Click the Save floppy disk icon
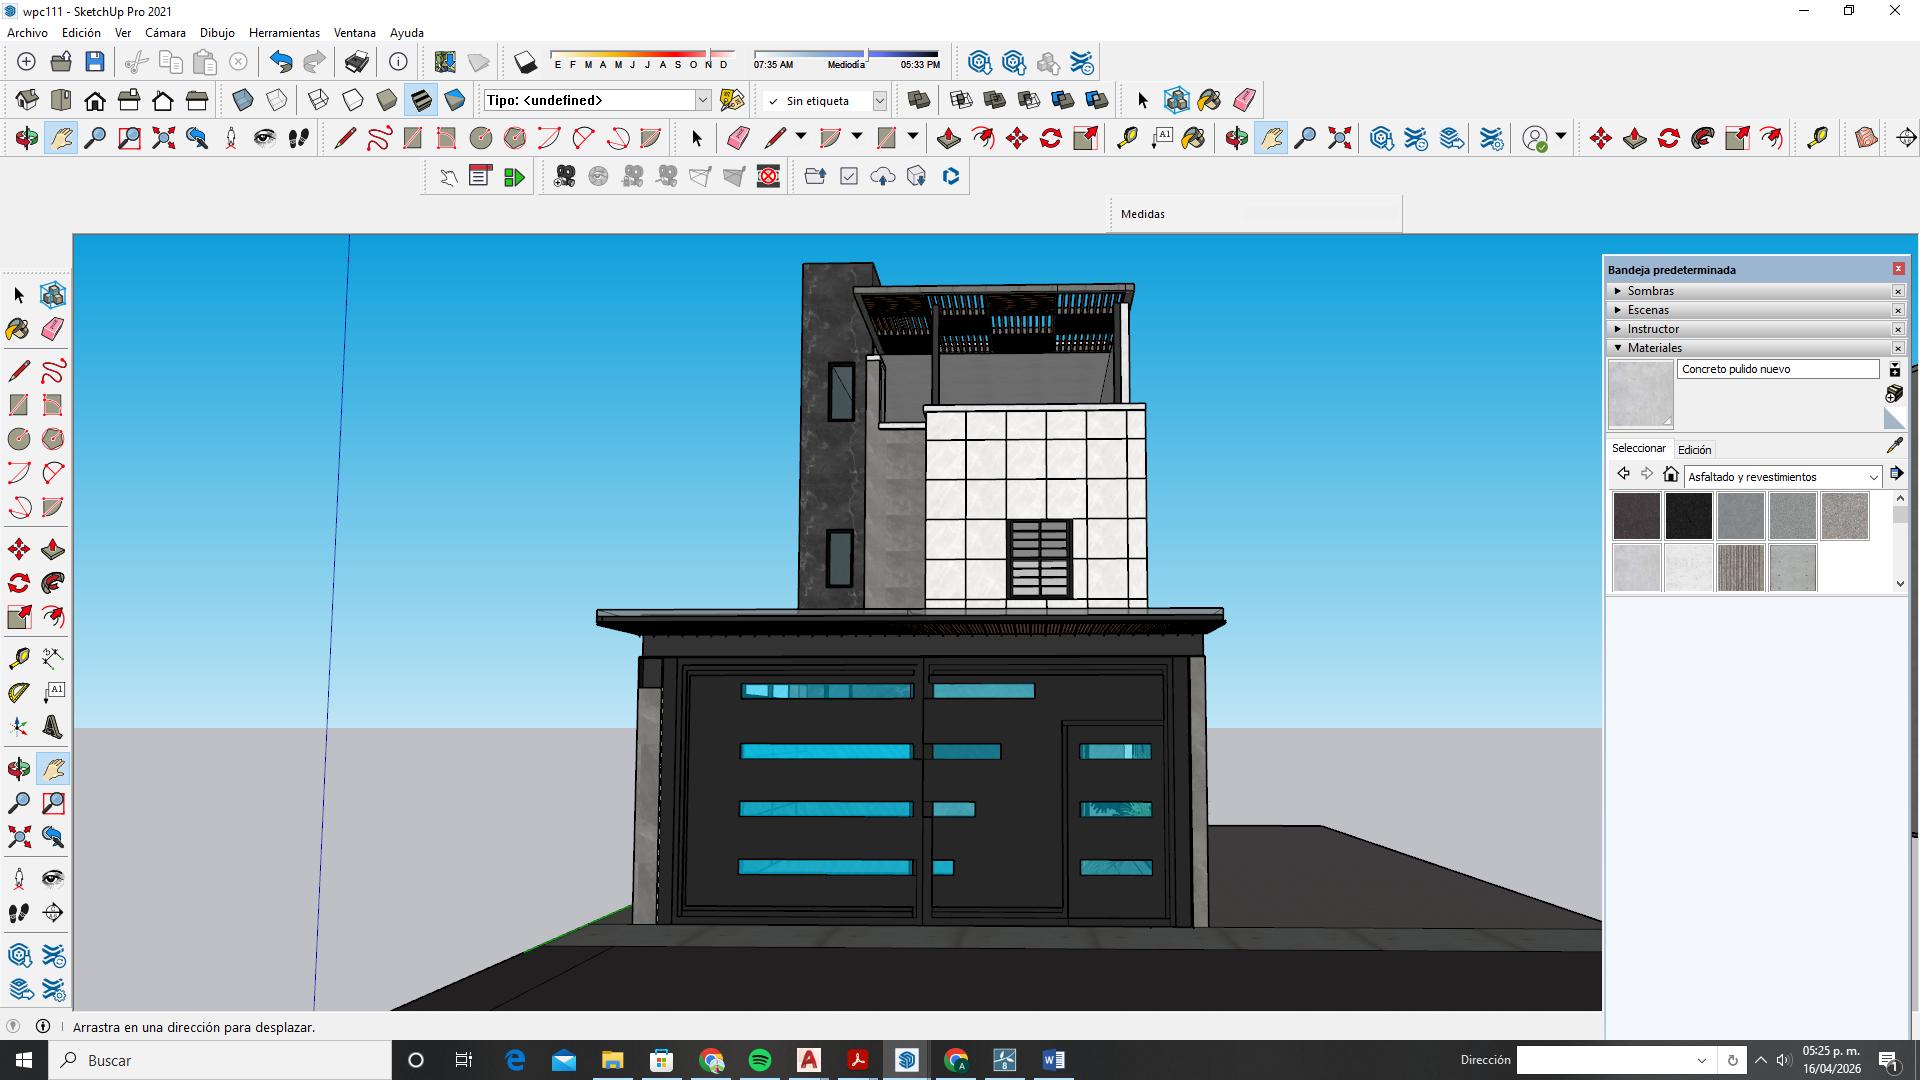The image size is (1920, 1080). click(95, 62)
